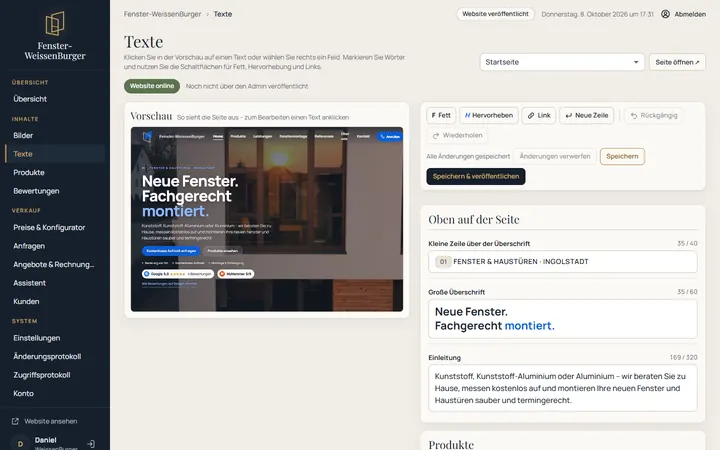Click the 01 badge in Kleine Zeile field
The image size is (720, 450).
click(443, 262)
